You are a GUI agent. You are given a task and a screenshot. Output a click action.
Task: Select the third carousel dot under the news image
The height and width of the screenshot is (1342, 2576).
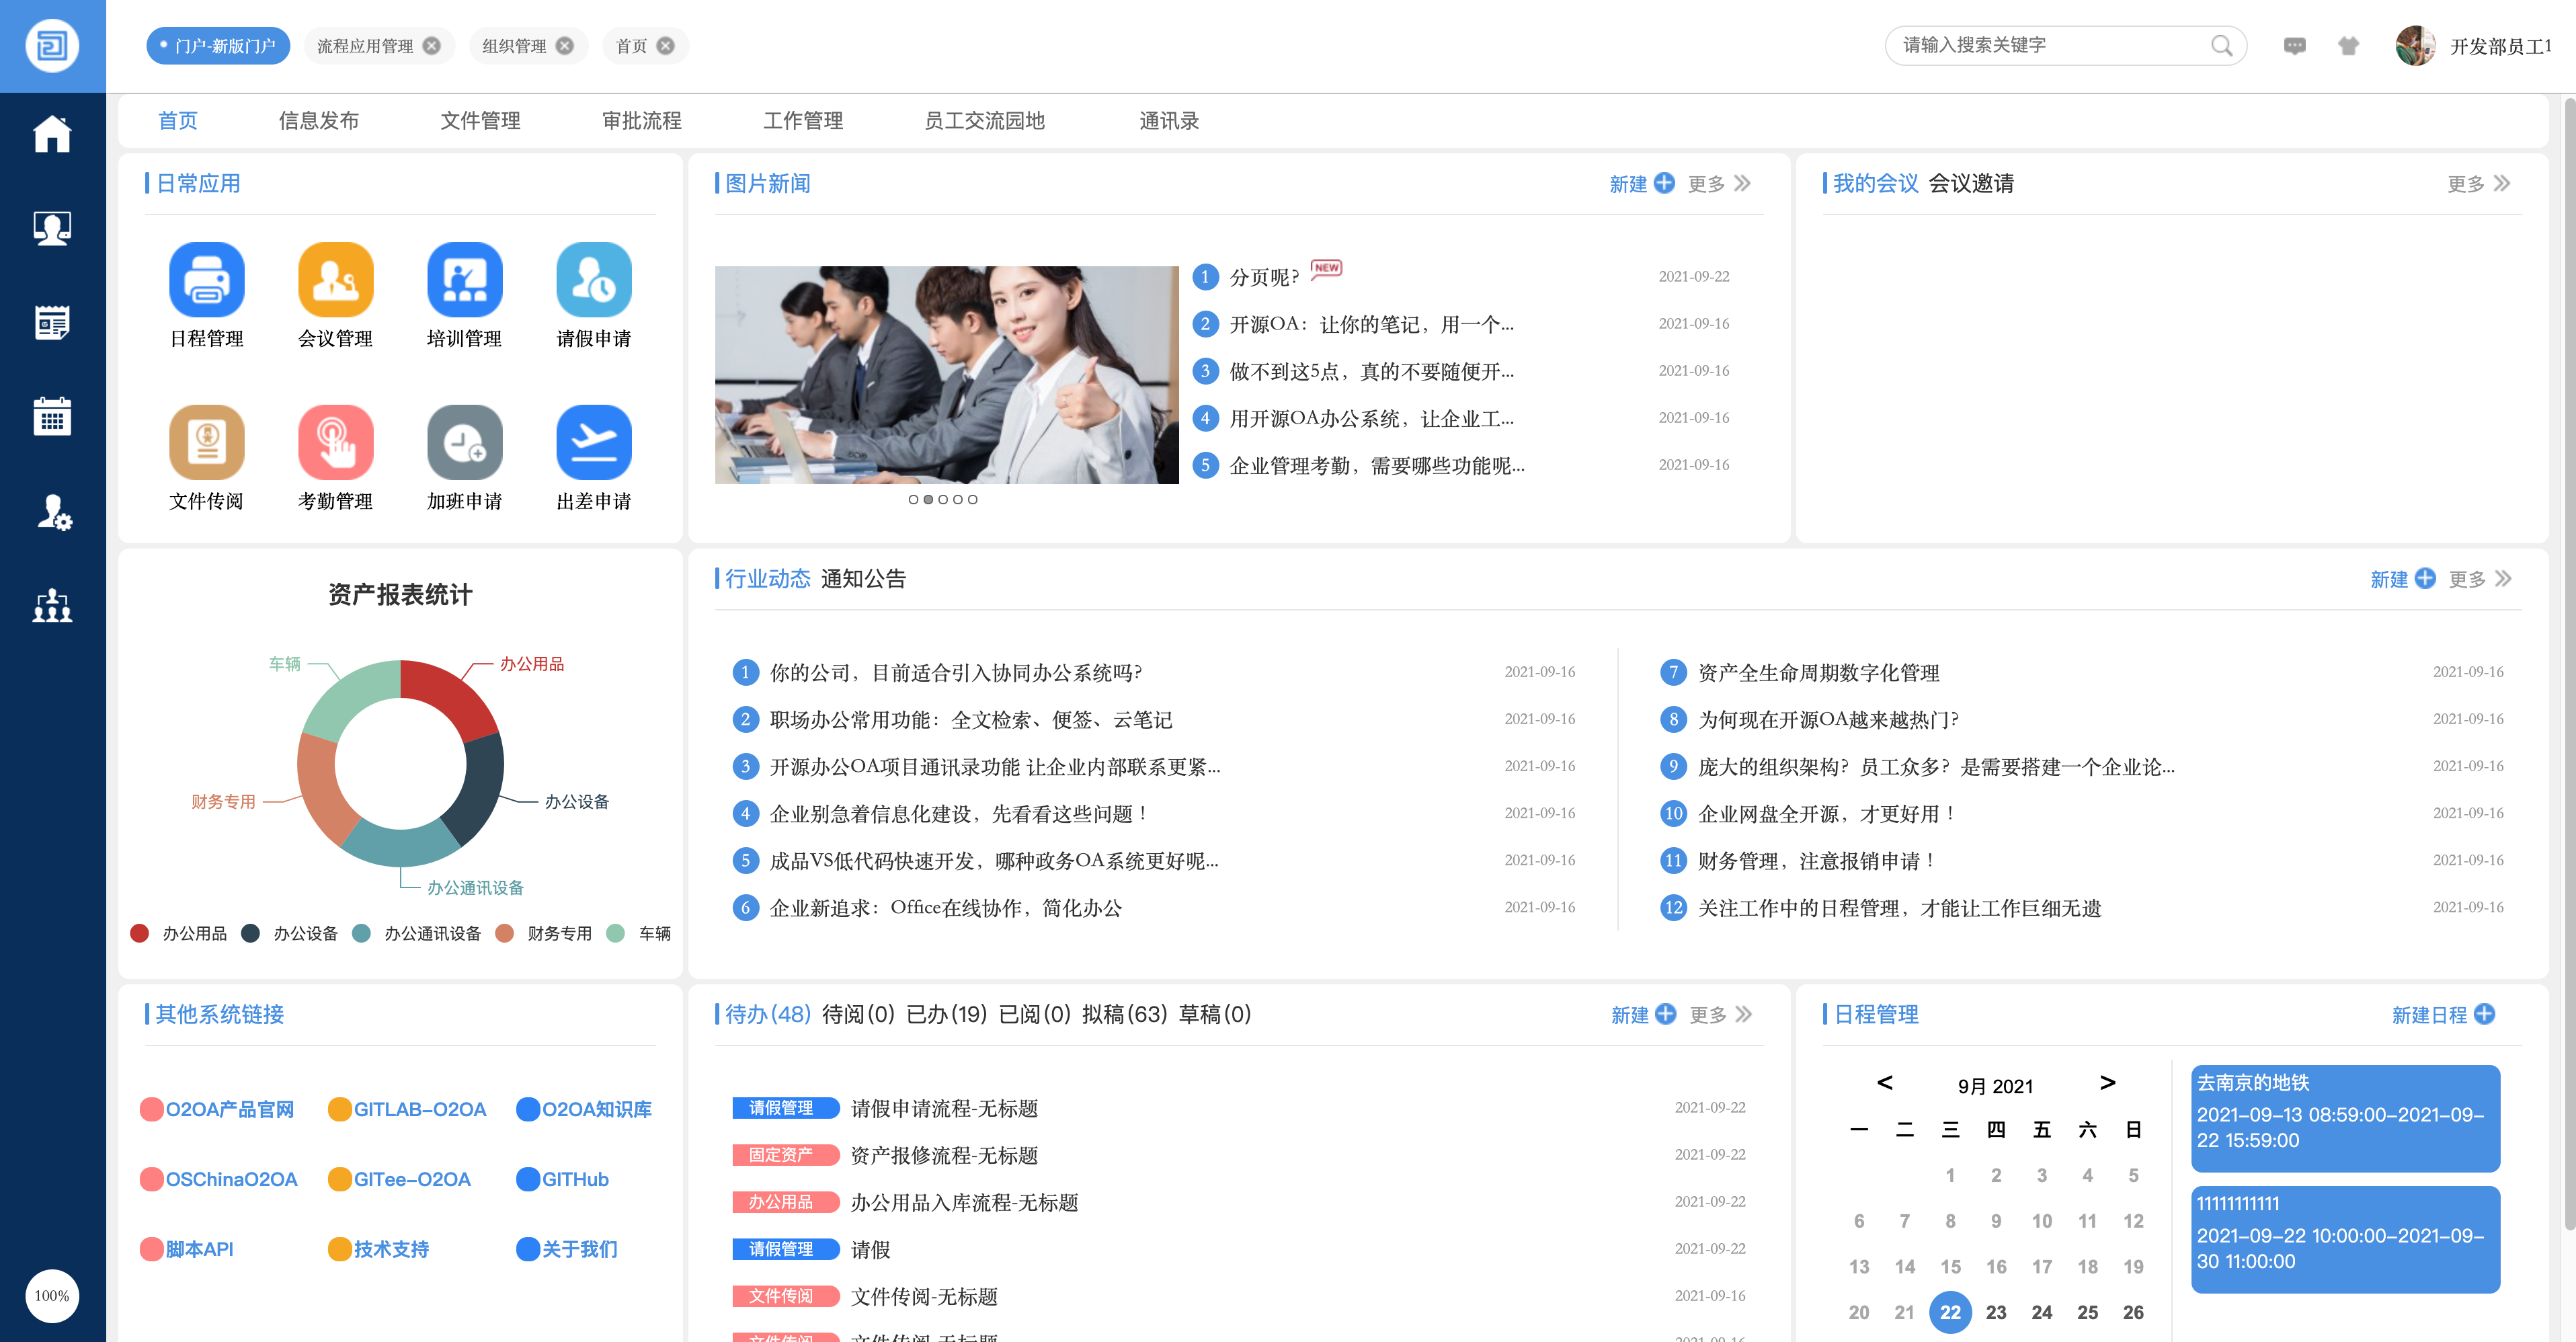pyautogui.click(x=942, y=499)
